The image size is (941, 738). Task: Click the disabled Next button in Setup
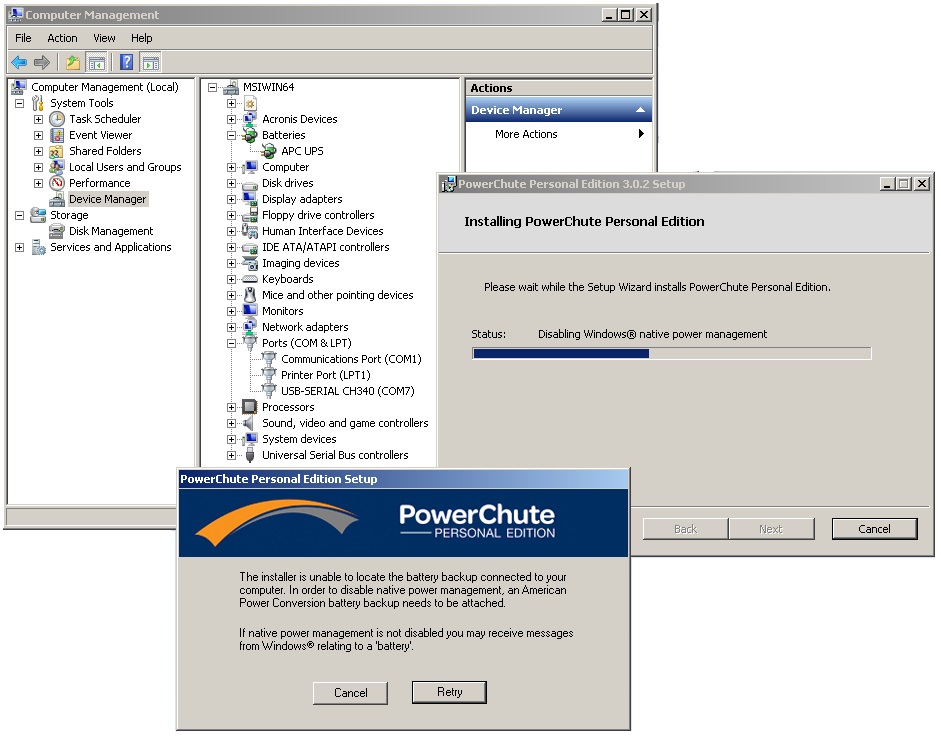771,529
